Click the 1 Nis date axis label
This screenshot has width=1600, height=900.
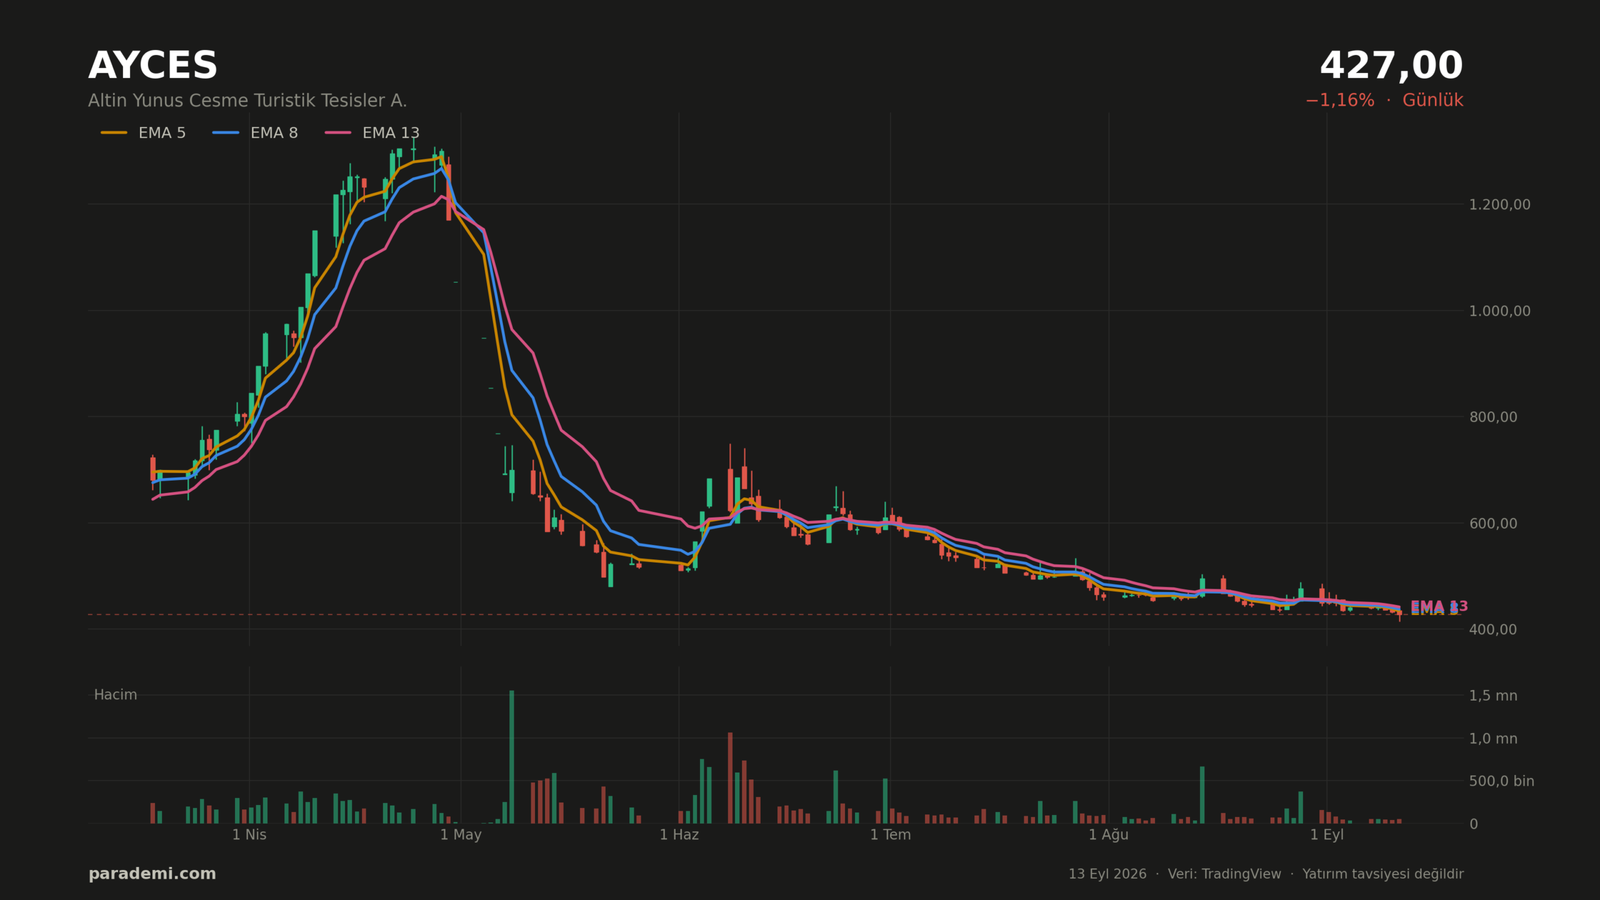point(249,835)
